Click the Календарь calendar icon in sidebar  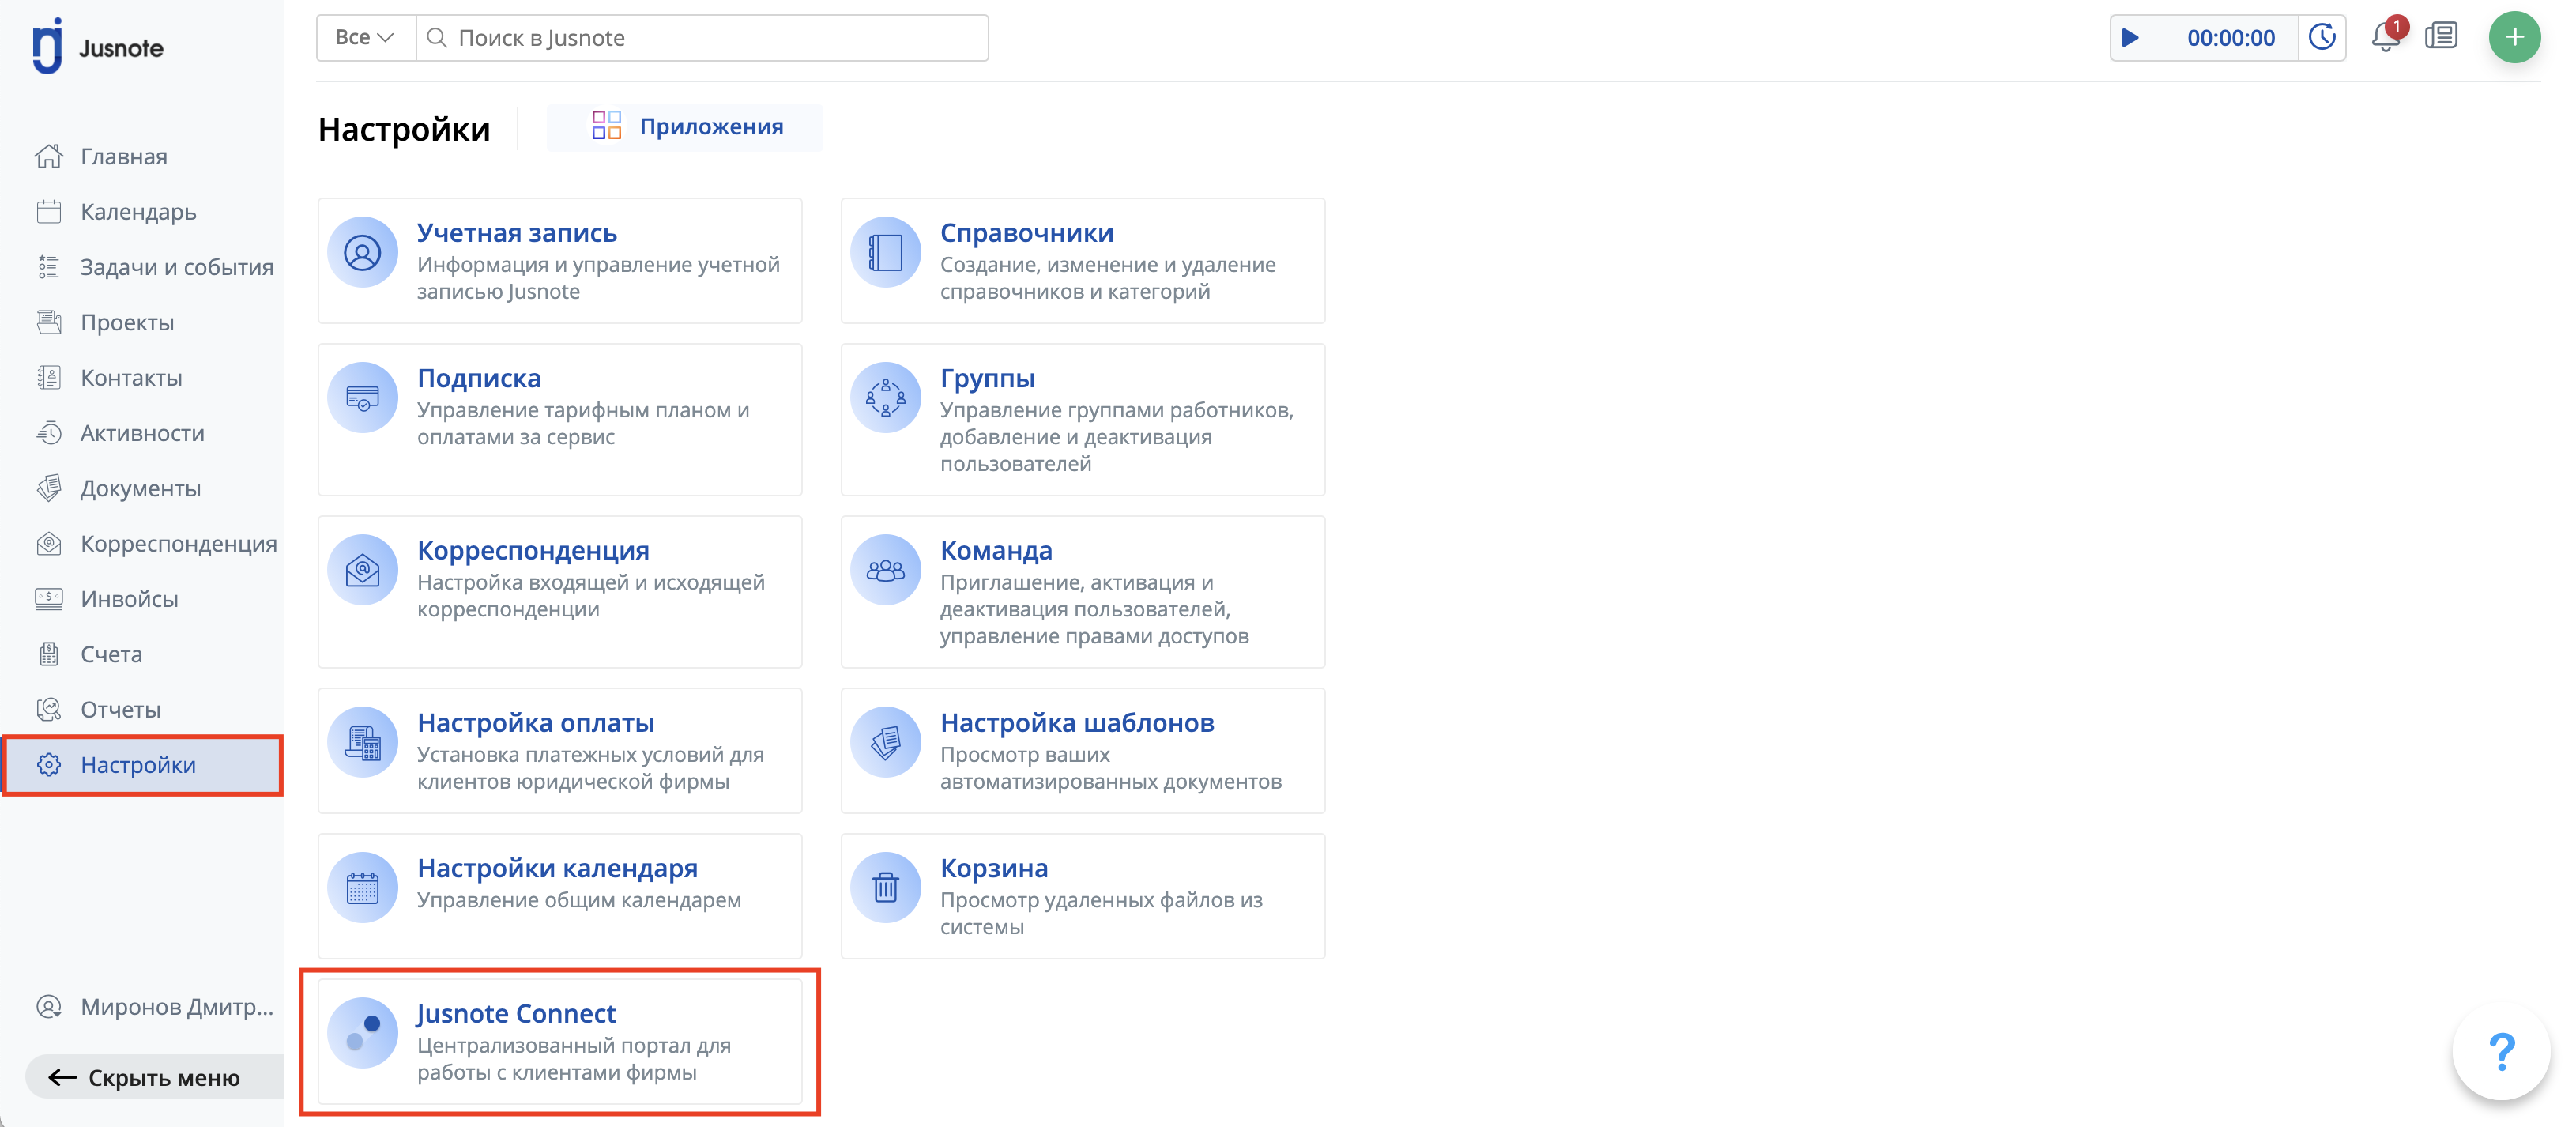click(x=49, y=211)
